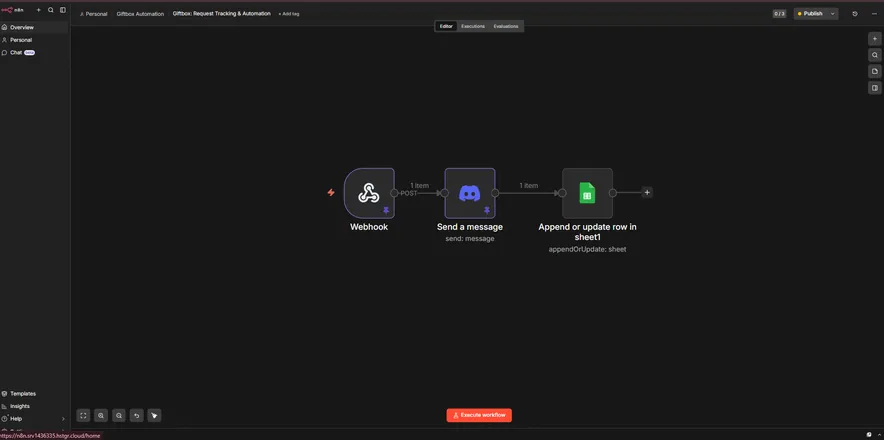The width and height of the screenshot is (884, 440).
Task: Add sticky note from right toolbar
Action: click(x=874, y=72)
